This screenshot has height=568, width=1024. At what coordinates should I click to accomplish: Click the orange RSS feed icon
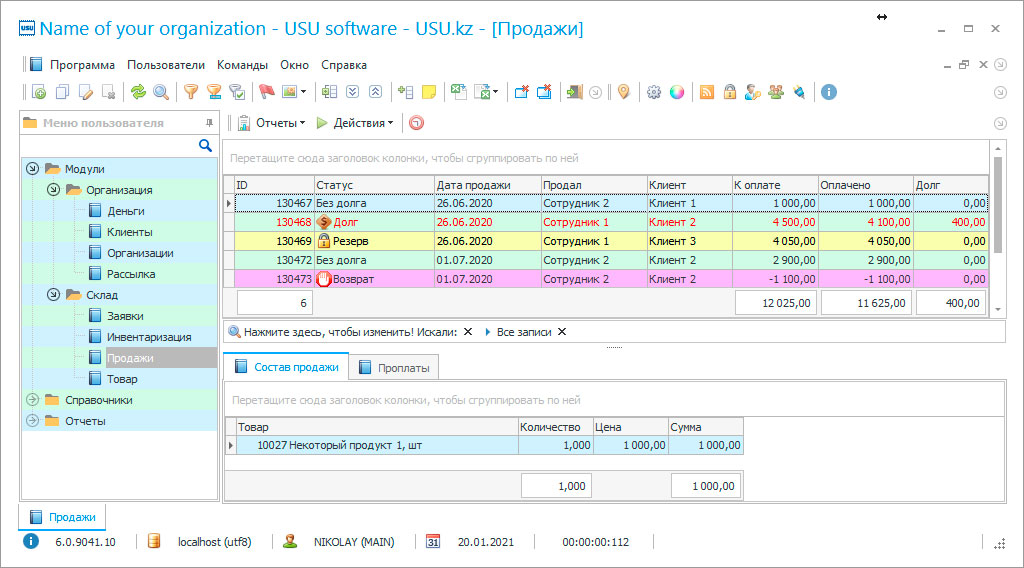pos(707,92)
